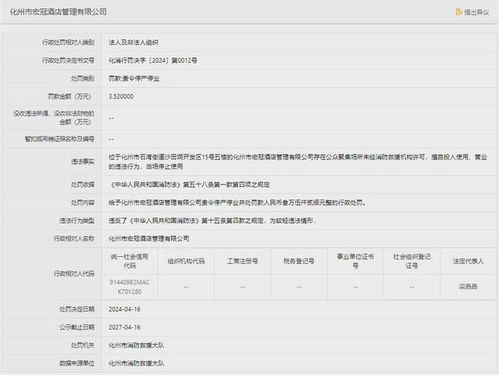
Task: Click the column header 社会组织登记证号
Action: click(412, 261)
